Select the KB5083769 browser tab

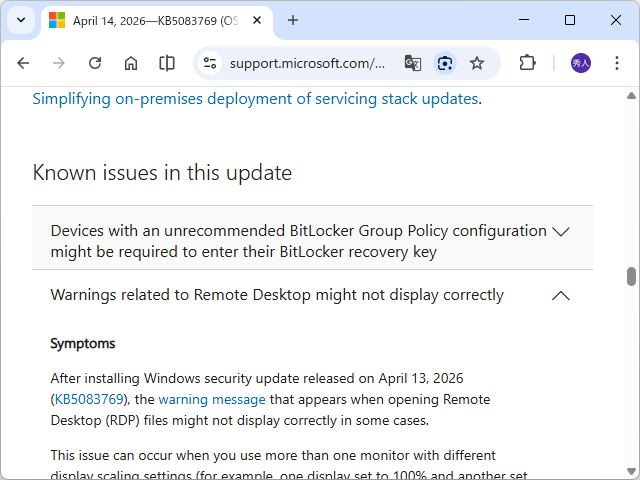pos(150,20)
